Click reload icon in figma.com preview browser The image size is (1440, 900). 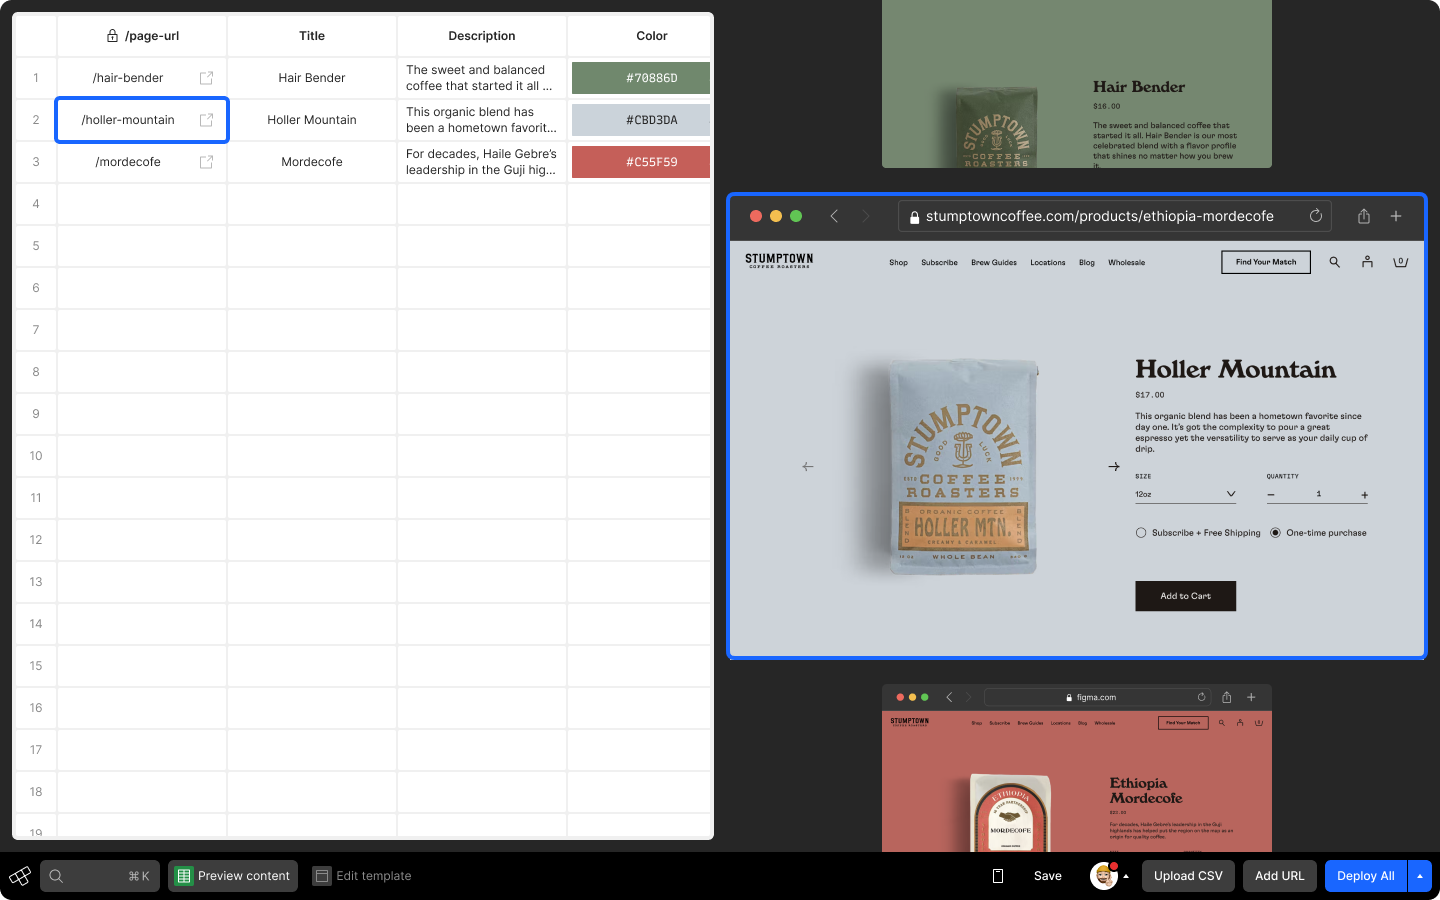(x=1201, y=697)
